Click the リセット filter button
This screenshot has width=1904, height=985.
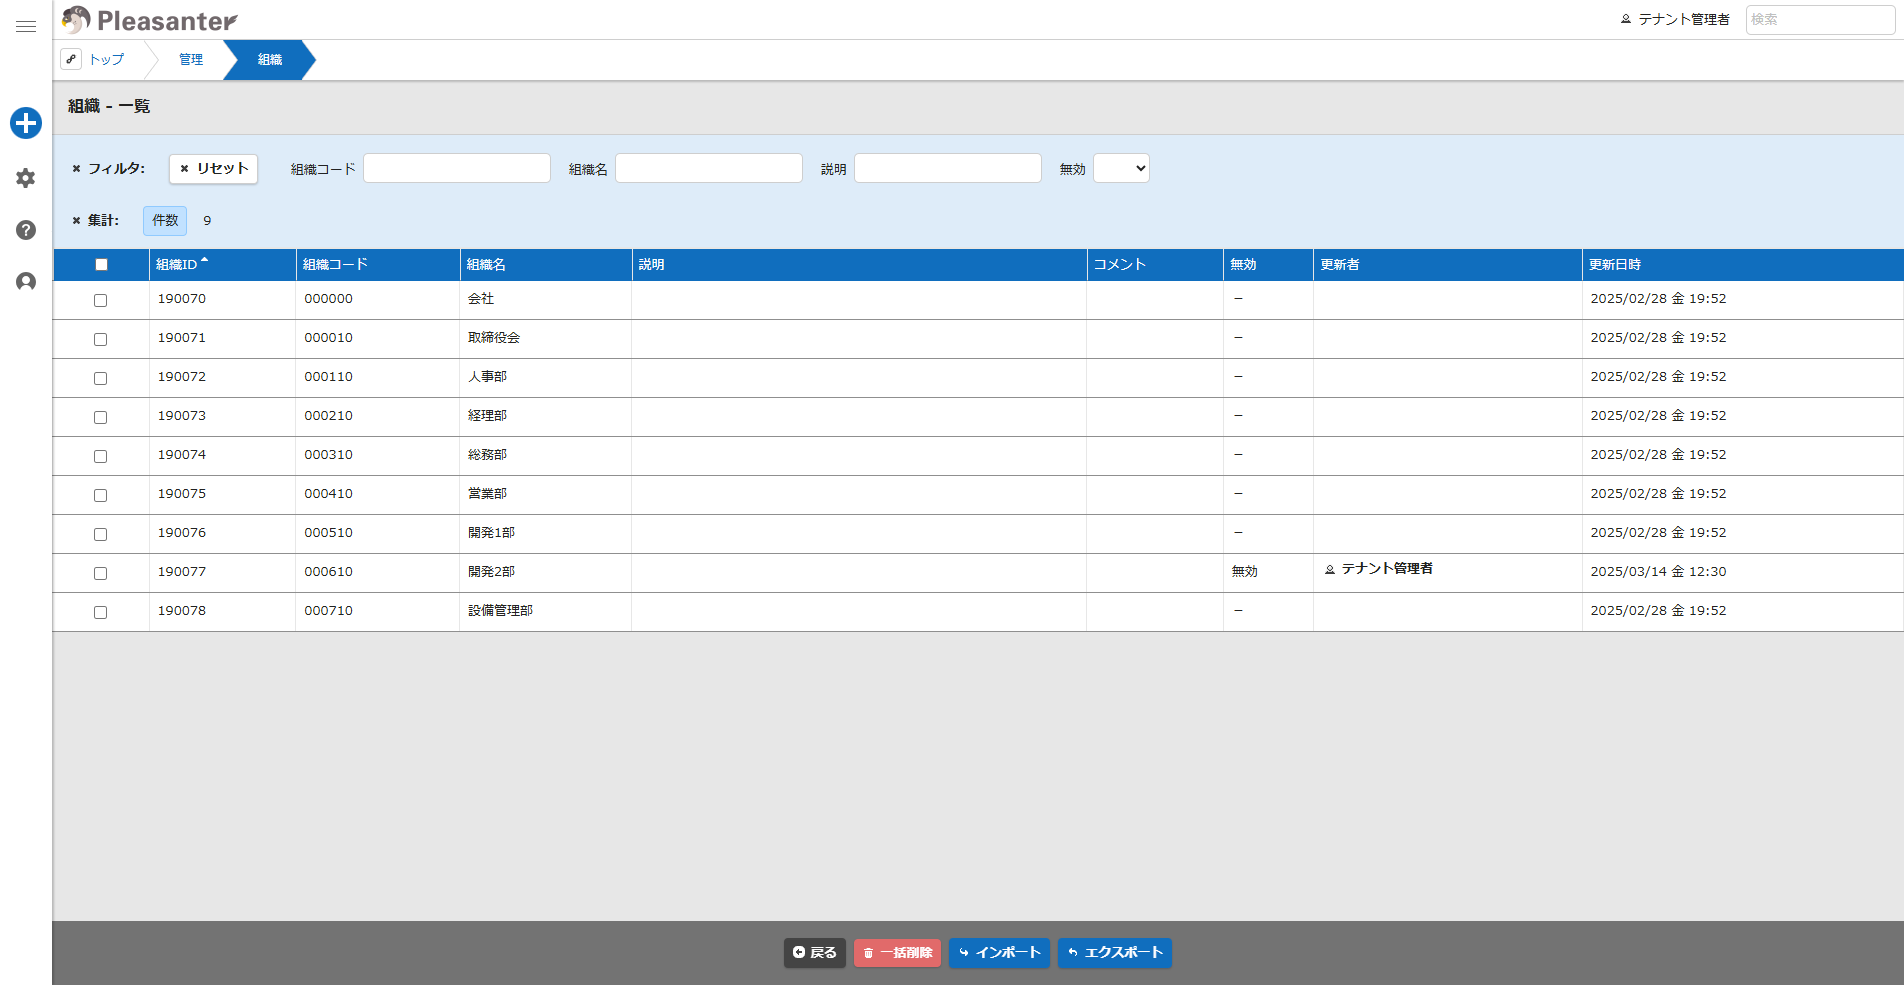213,169
